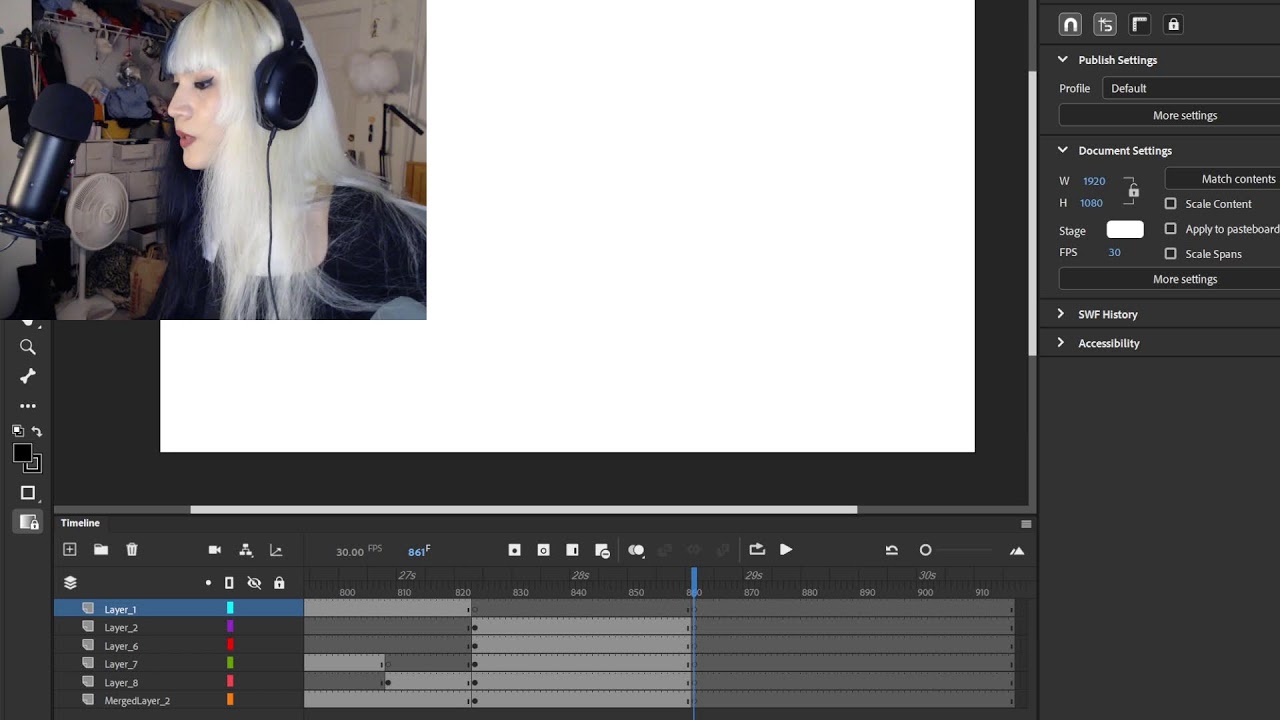Open the three-dots edit toolbar button

(x=28, y=406)
